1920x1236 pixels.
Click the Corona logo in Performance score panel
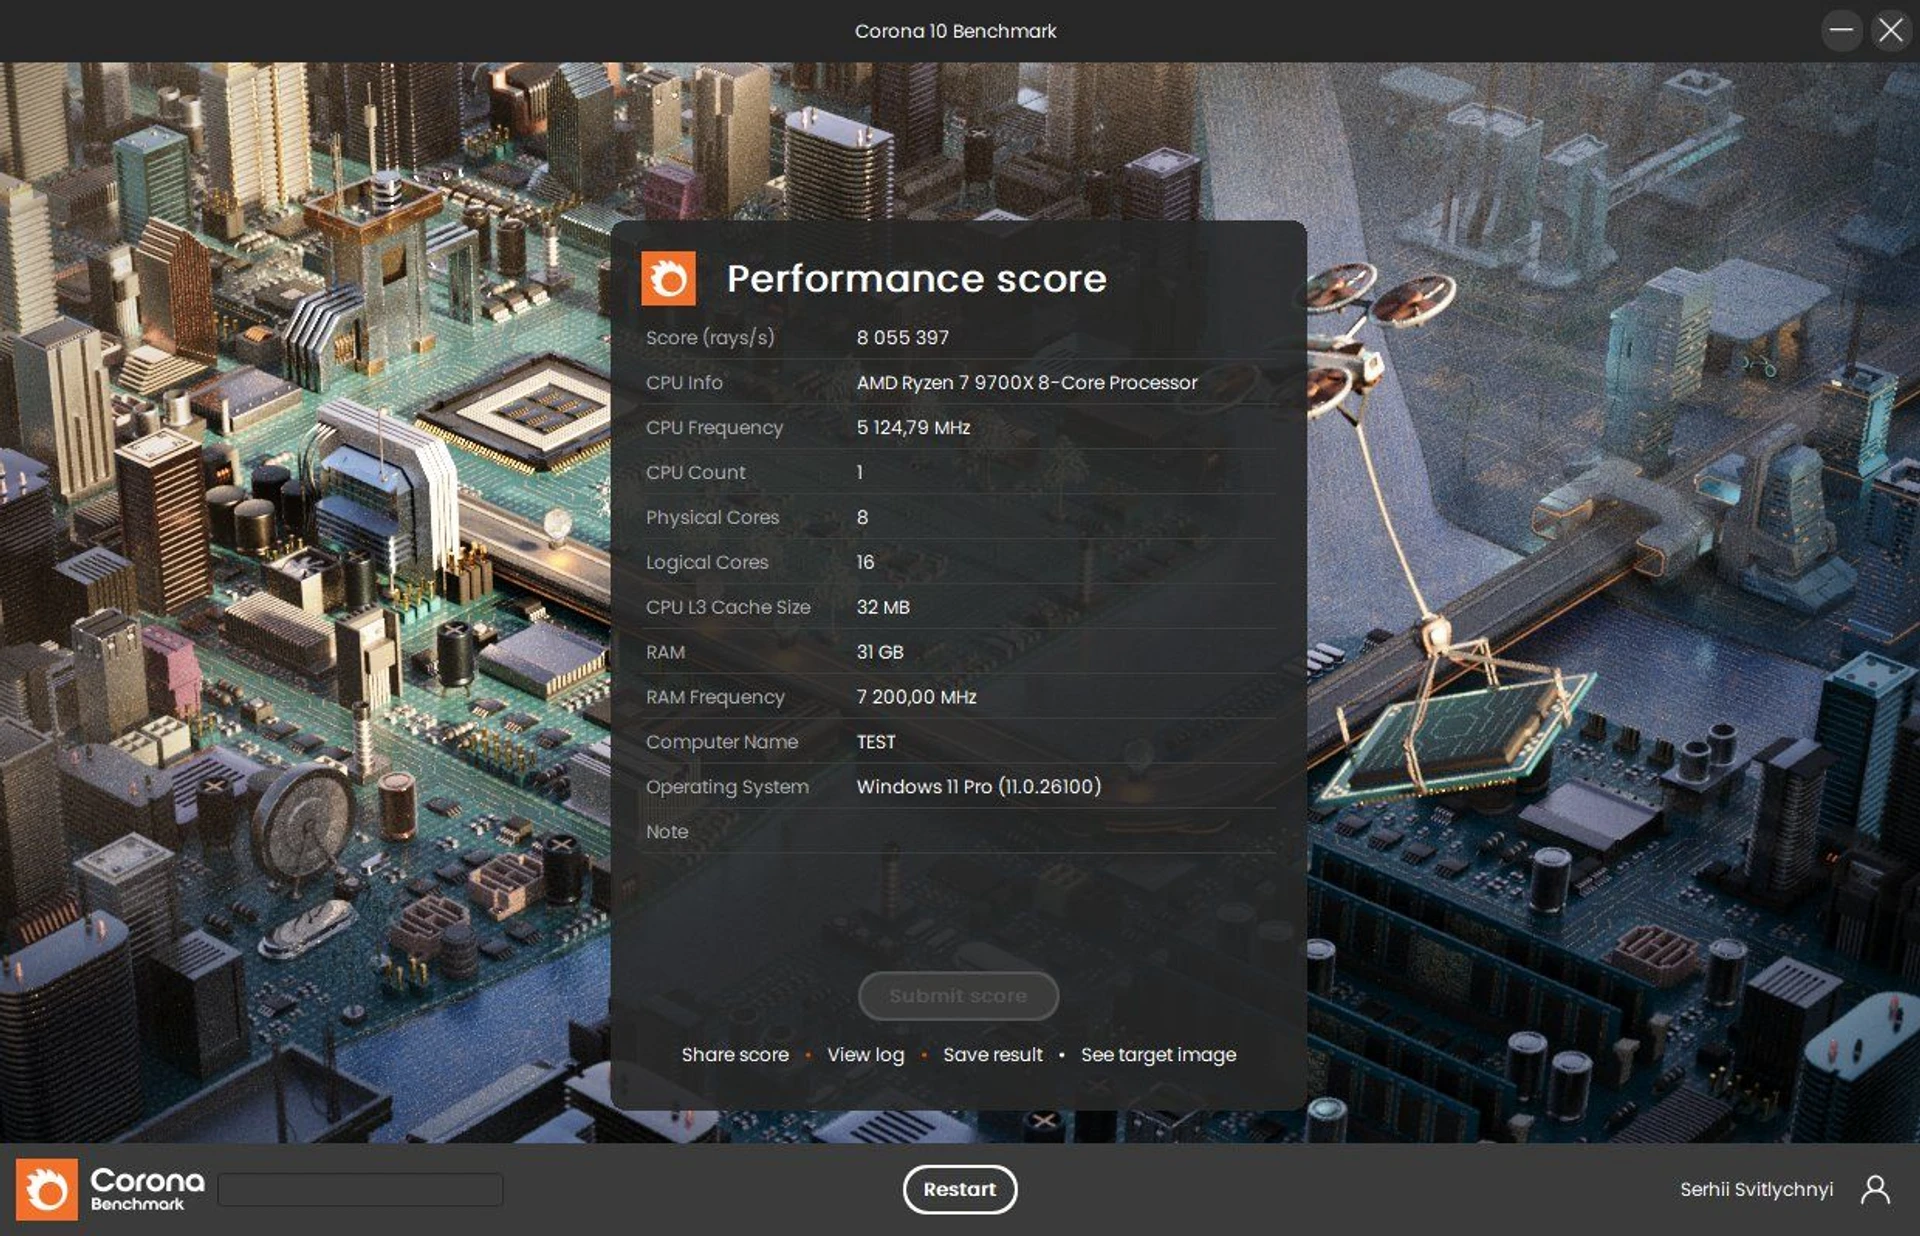point(668,278)
